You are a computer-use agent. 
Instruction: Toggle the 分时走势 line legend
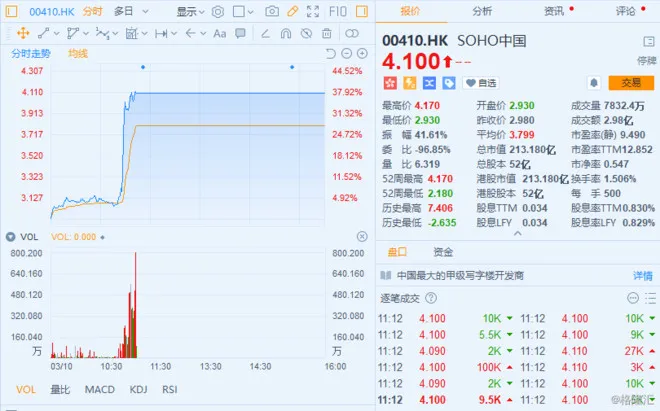[x=31, y=53]
